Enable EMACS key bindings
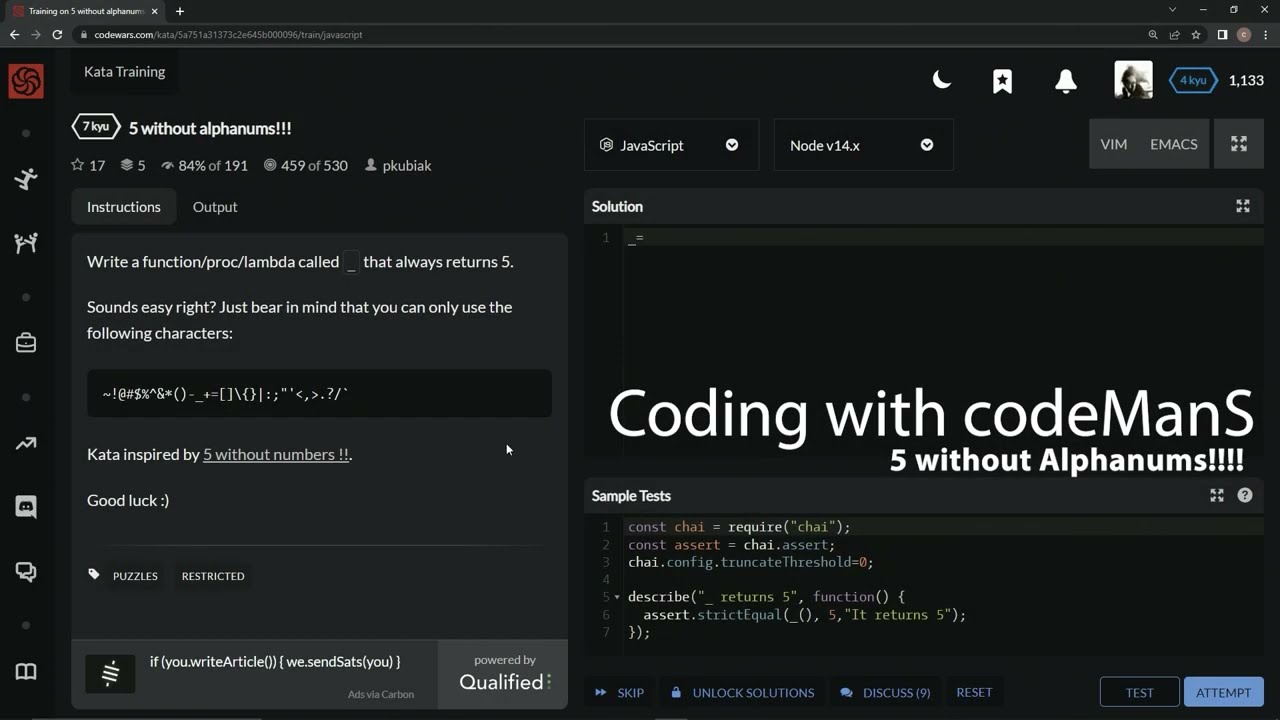 pyautogui.click(x=1174, y=144)
